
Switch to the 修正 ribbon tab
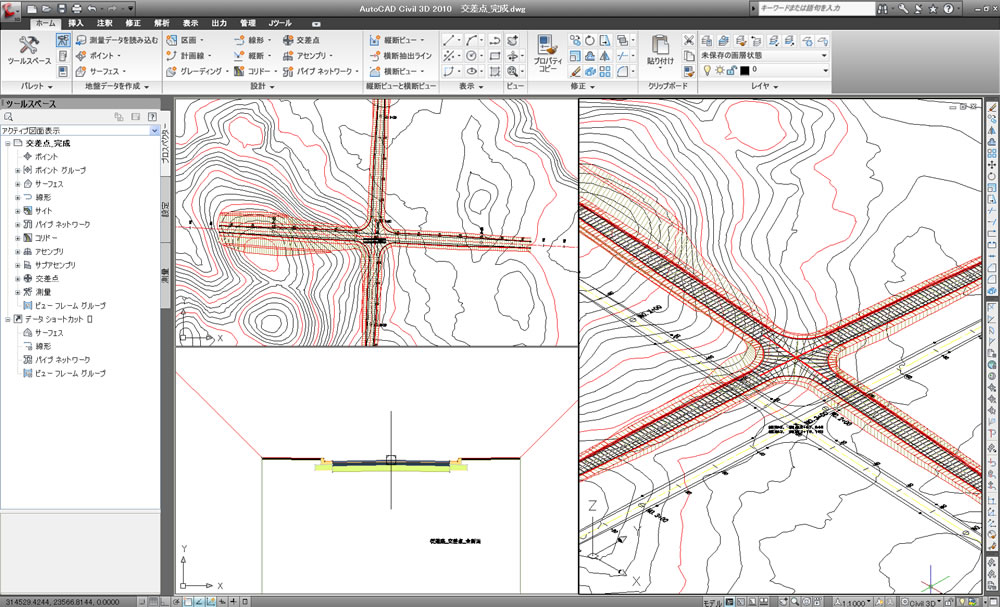(133, 23)
